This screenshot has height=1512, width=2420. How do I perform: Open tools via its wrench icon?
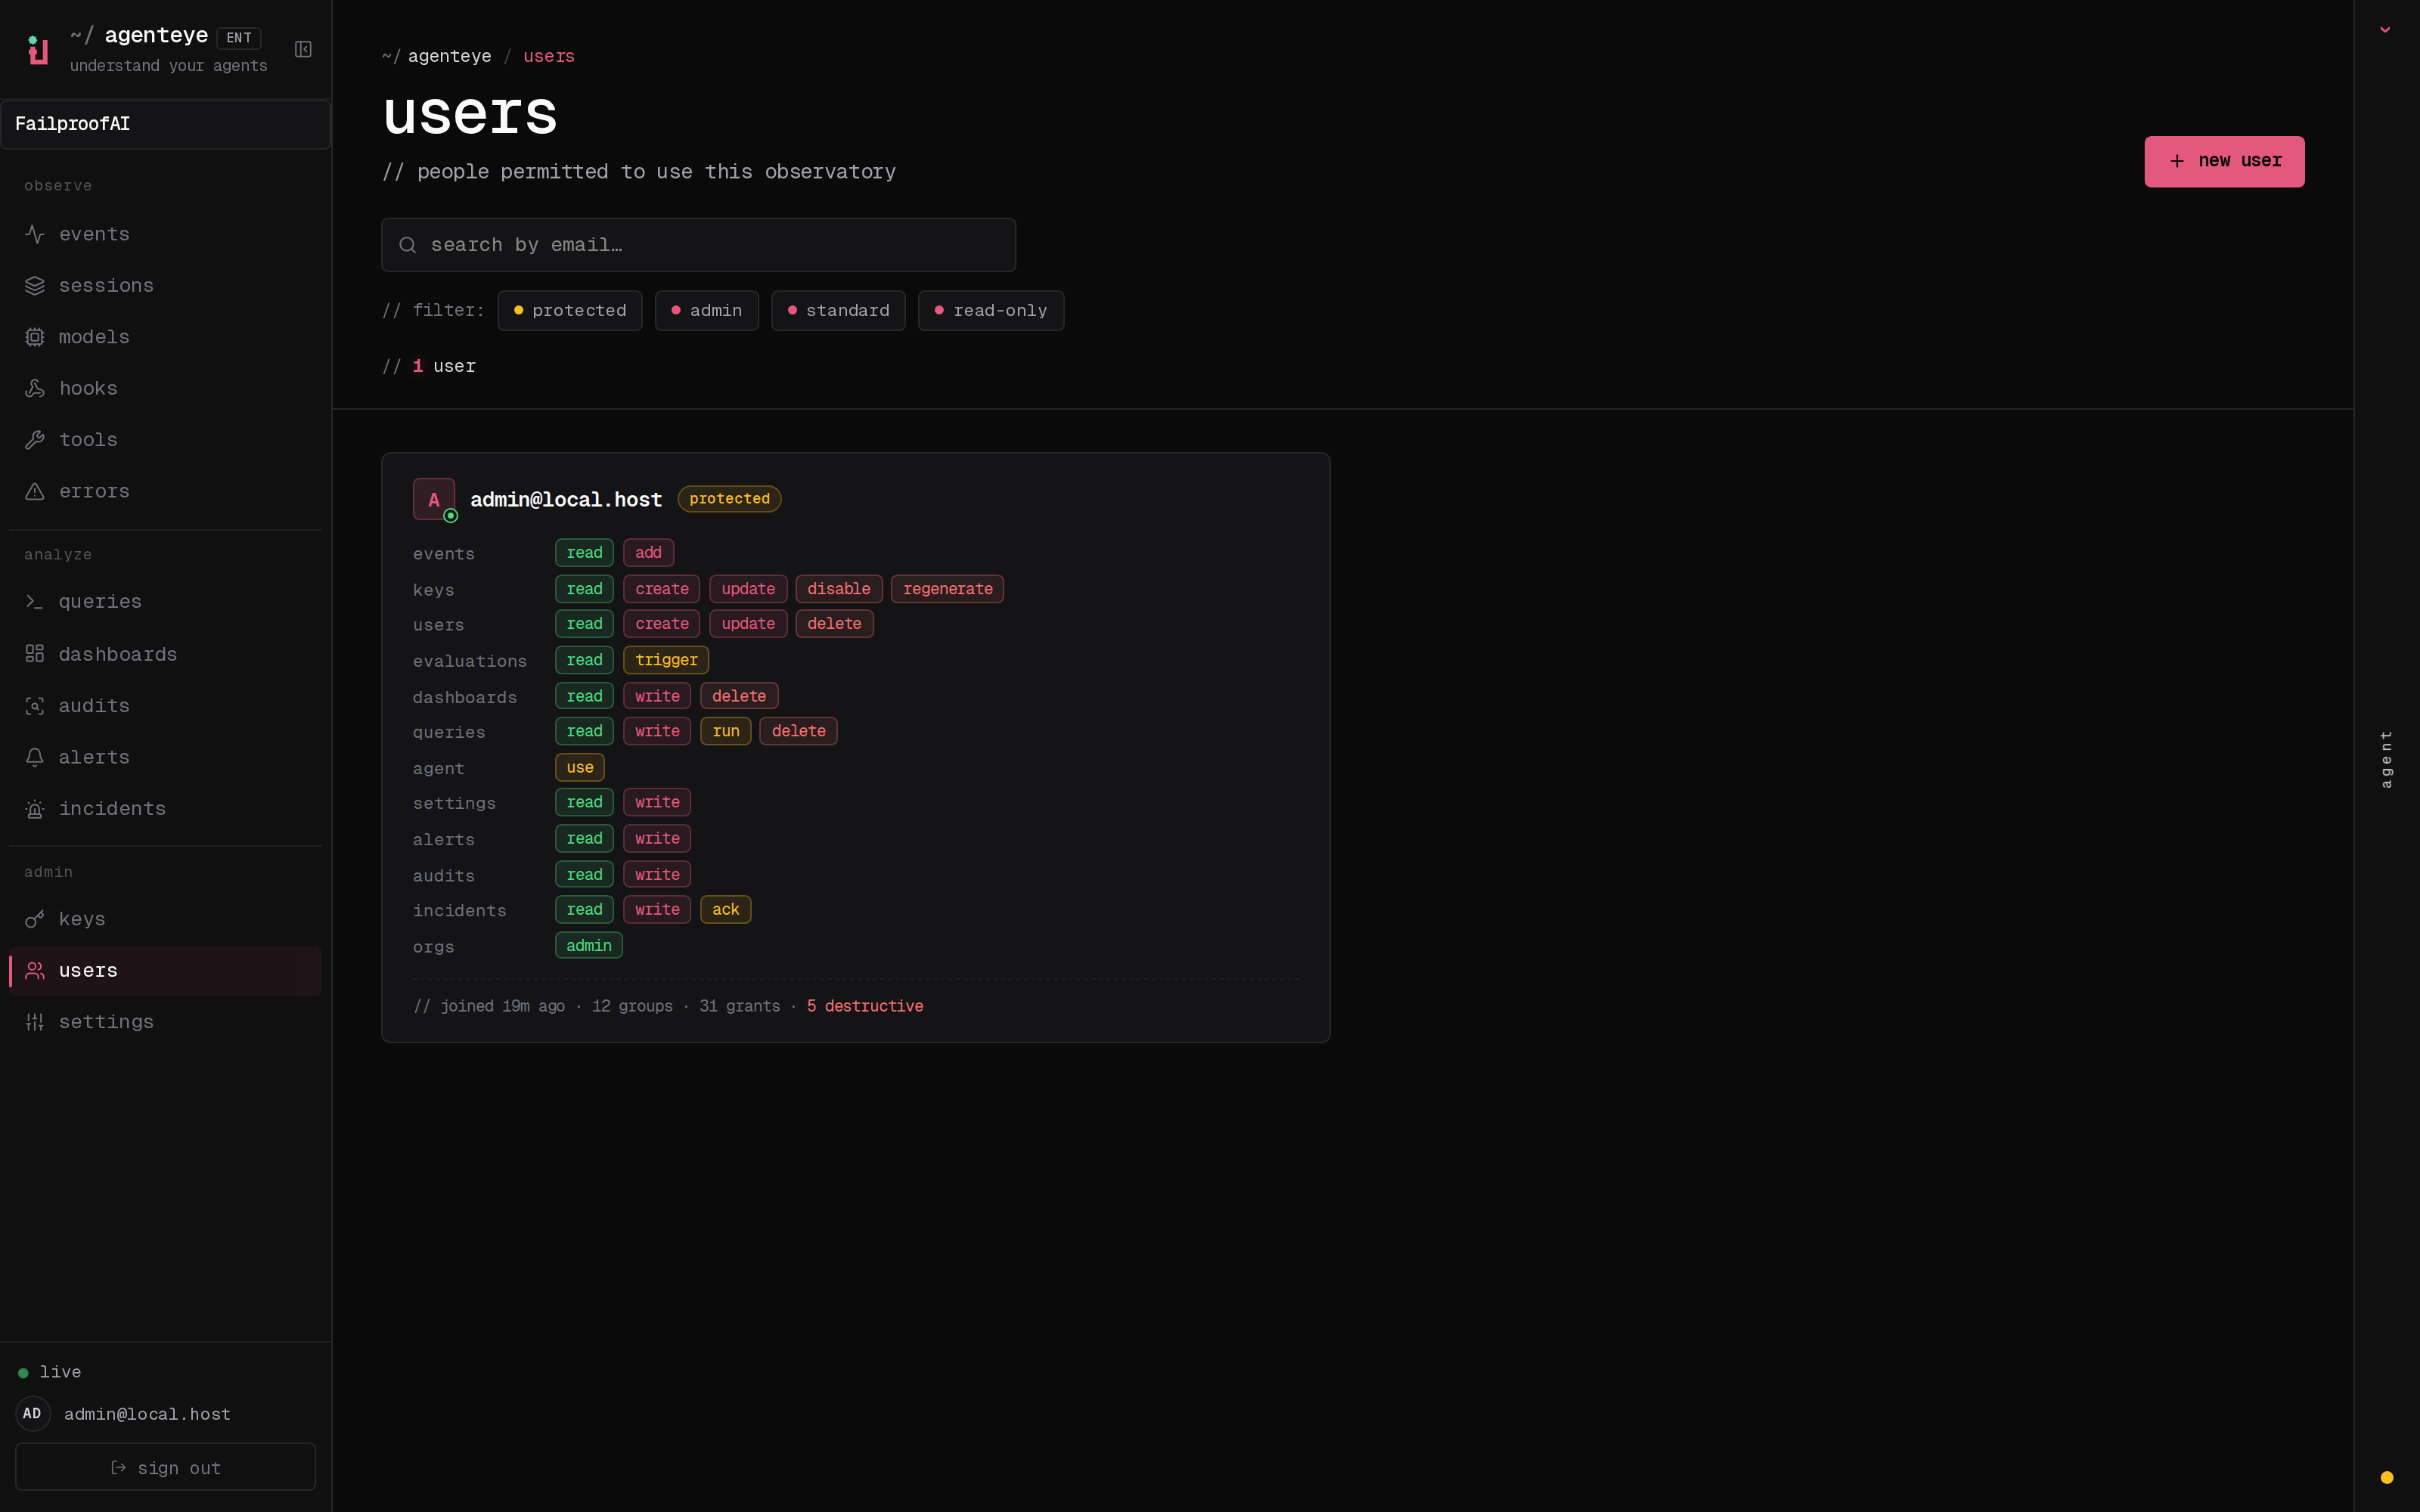35,440
